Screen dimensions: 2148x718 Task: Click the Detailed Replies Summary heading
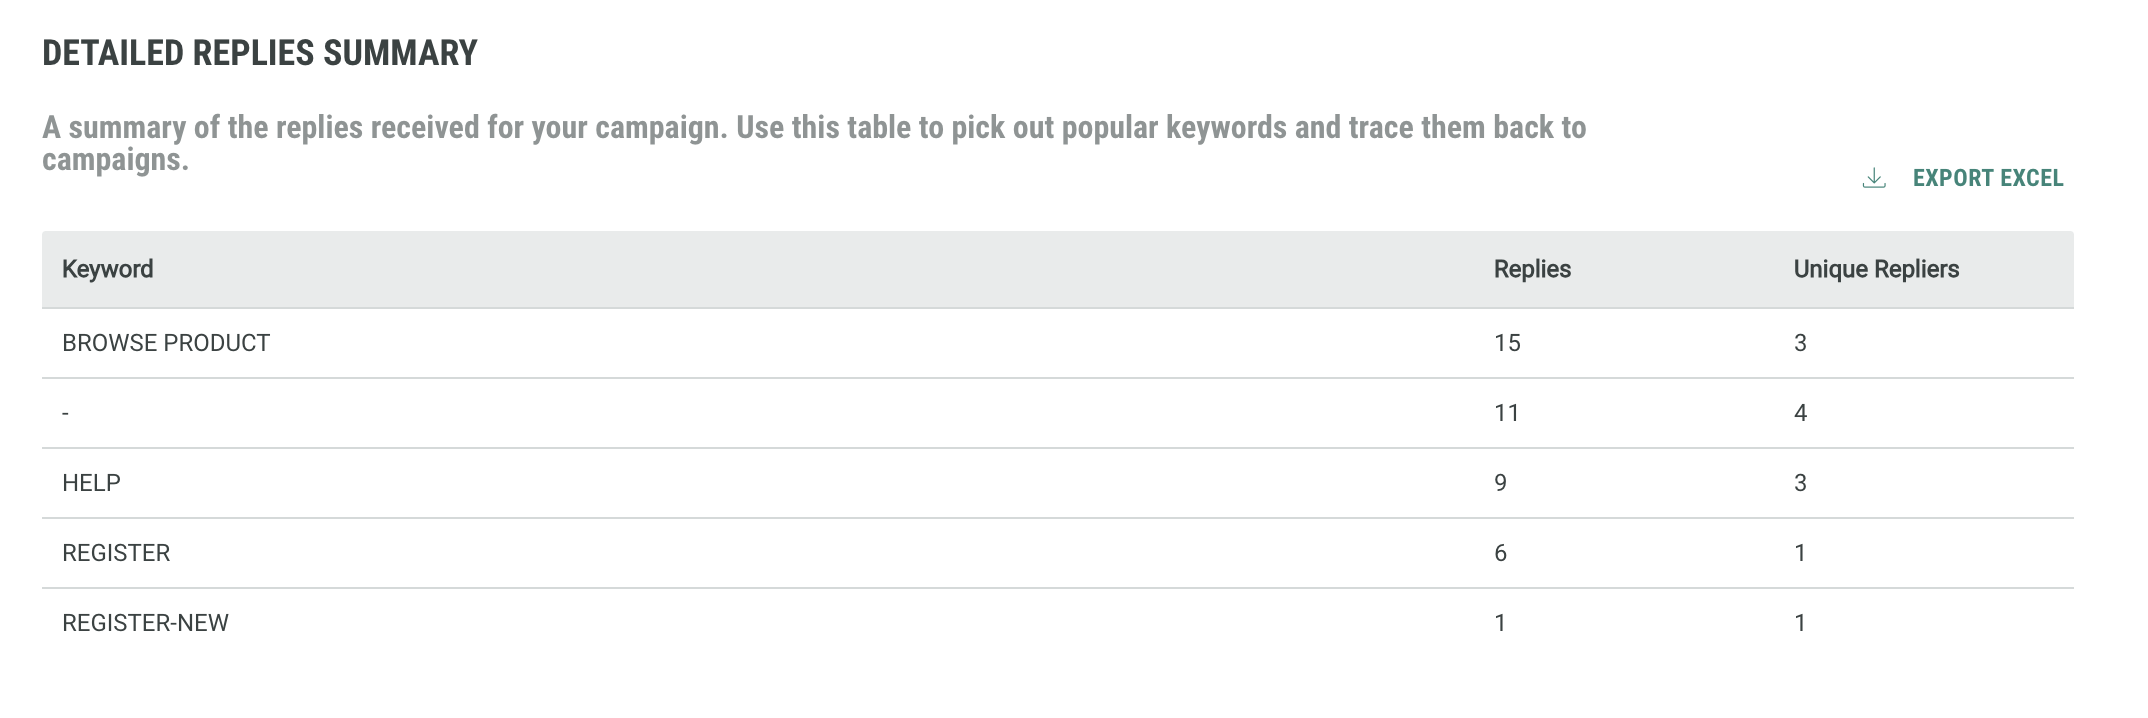pos(260,53)
